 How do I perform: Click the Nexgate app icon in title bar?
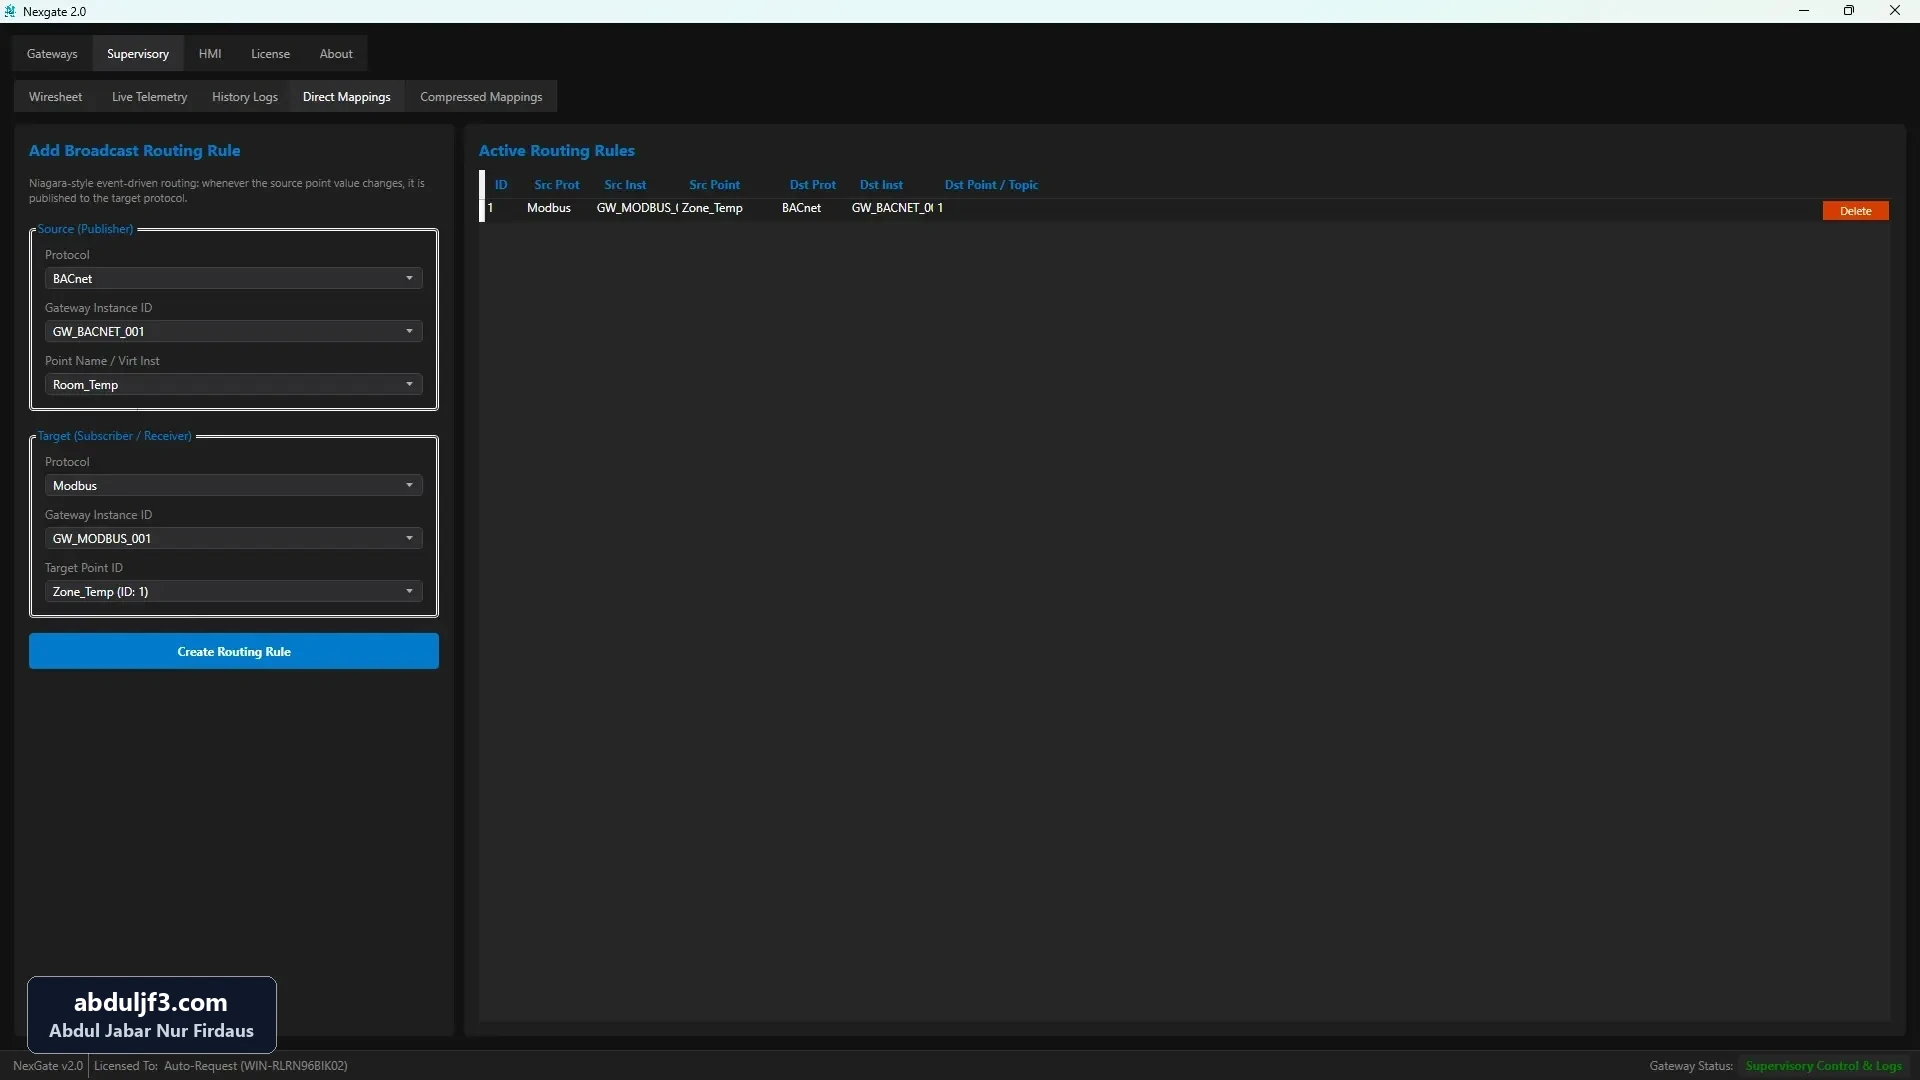tap(10, 11)
